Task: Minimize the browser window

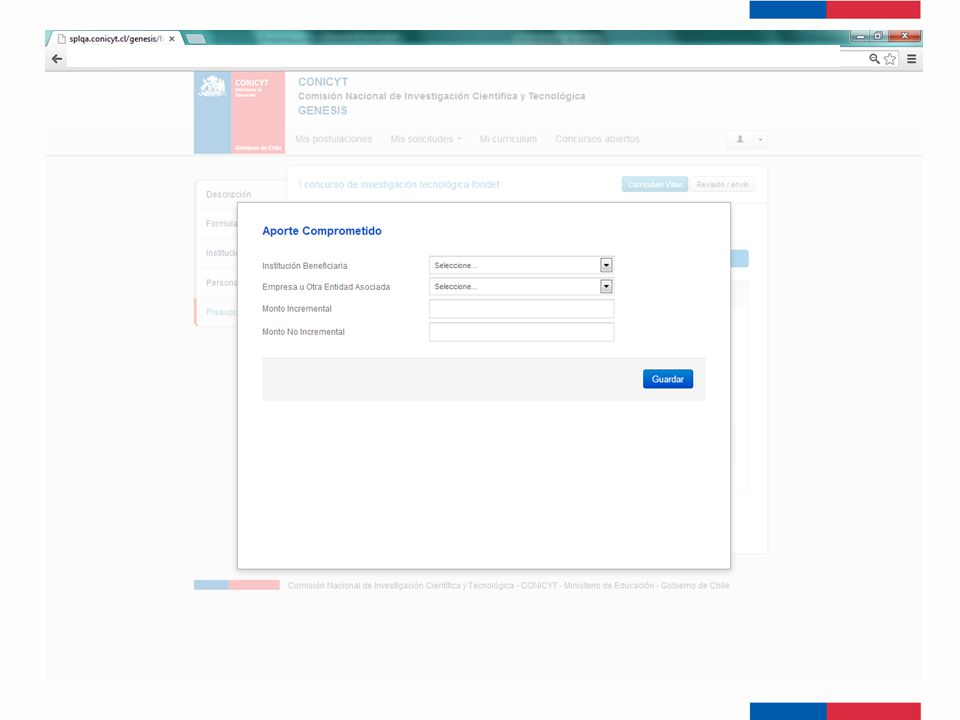Action: 860,36
